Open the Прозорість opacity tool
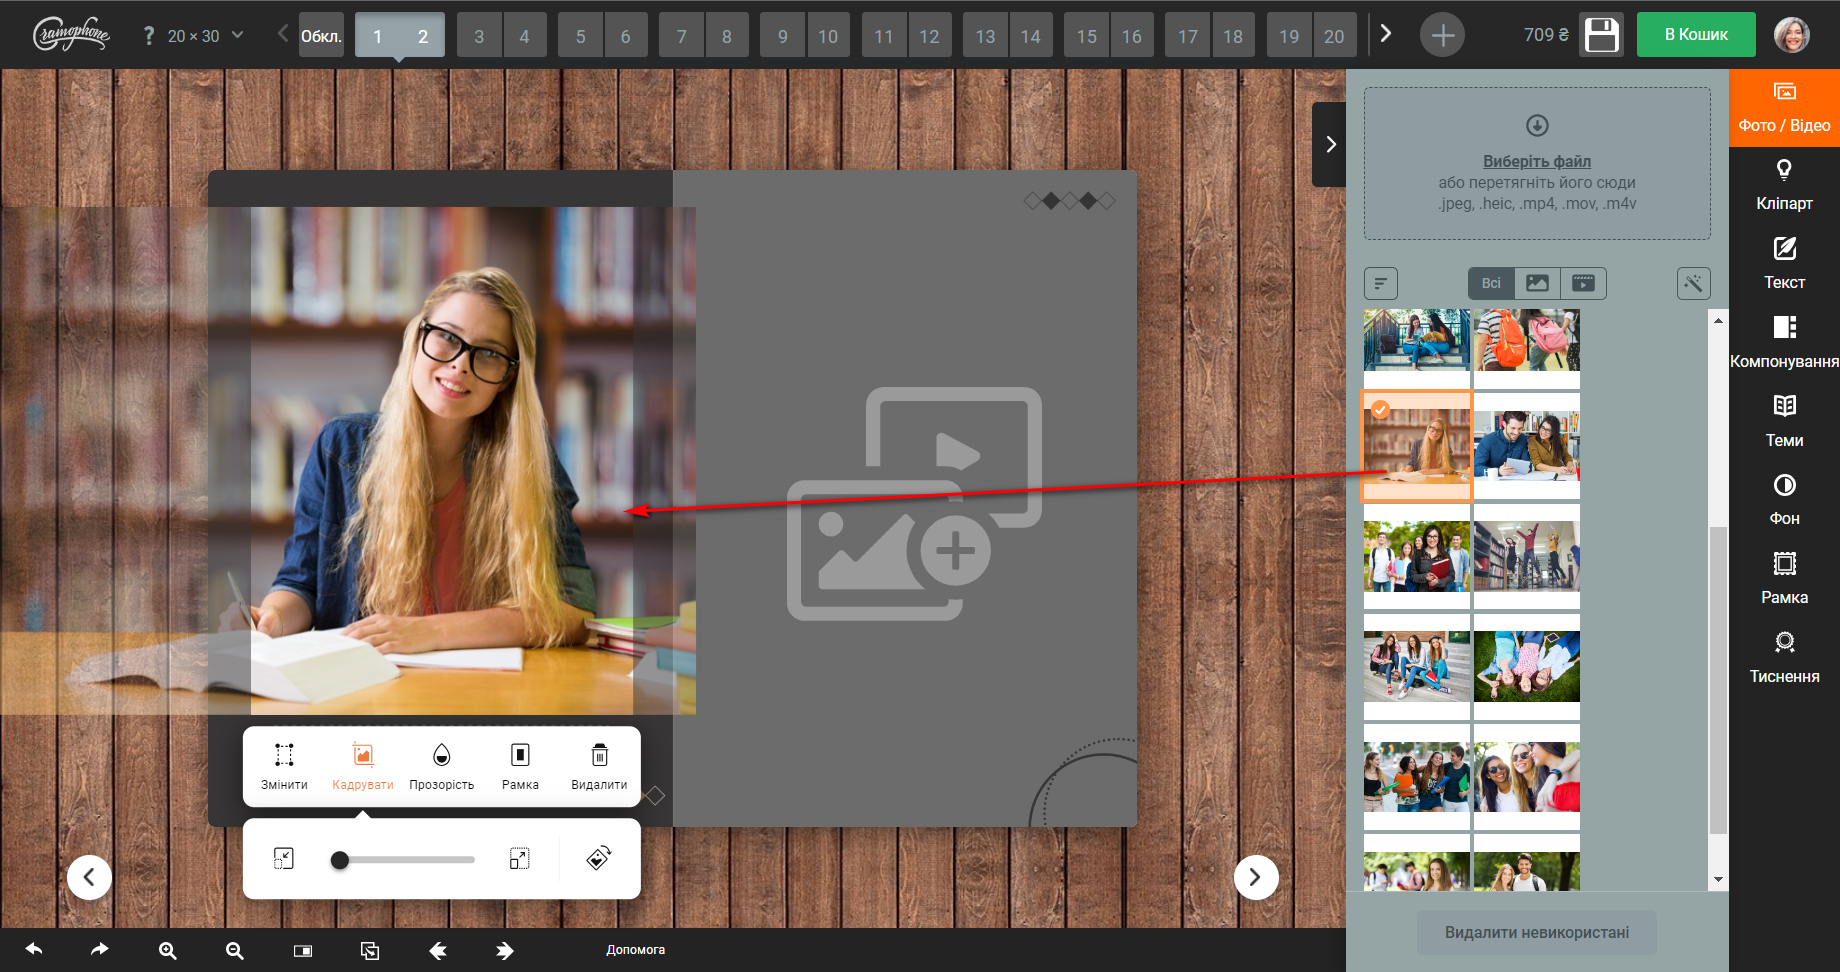The height and width of the screenshot is (972, 1840). pyautogui.click(x=441, y=766)
